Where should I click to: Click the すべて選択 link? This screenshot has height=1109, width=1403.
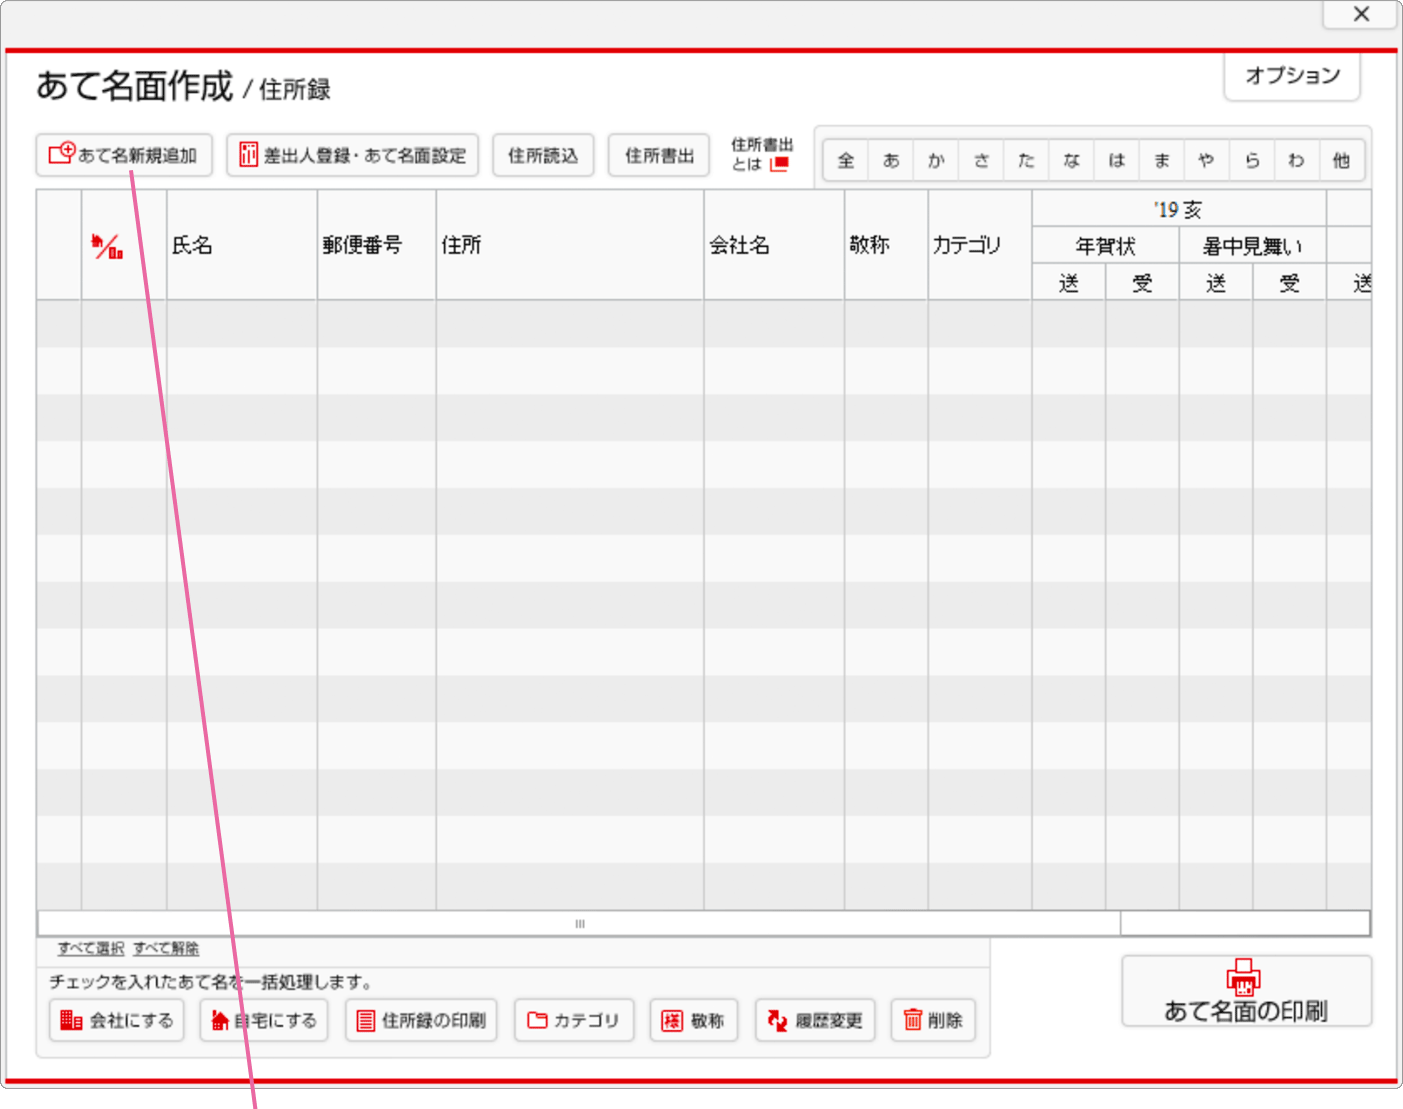[x=91, y=948]
